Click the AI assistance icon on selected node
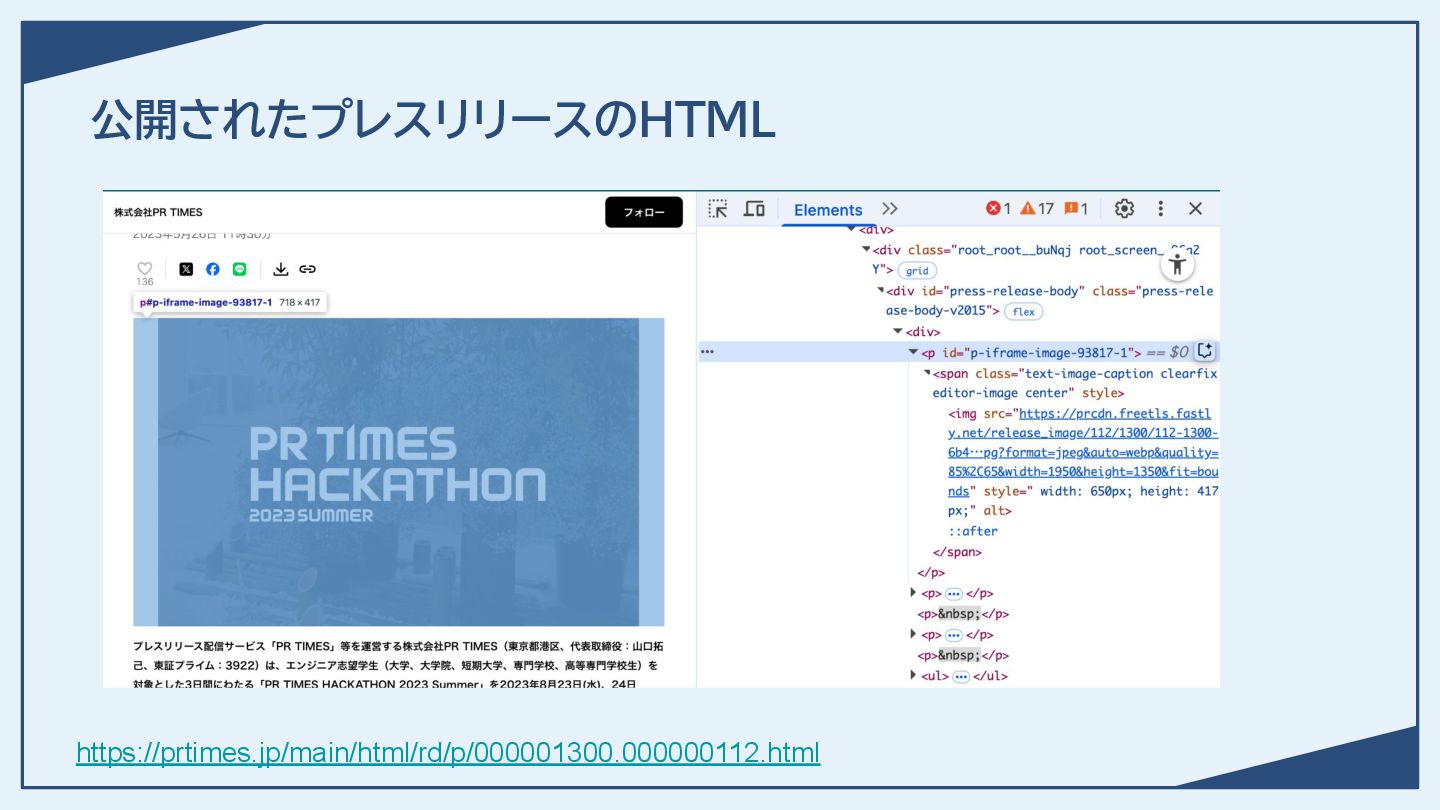 1205,351
